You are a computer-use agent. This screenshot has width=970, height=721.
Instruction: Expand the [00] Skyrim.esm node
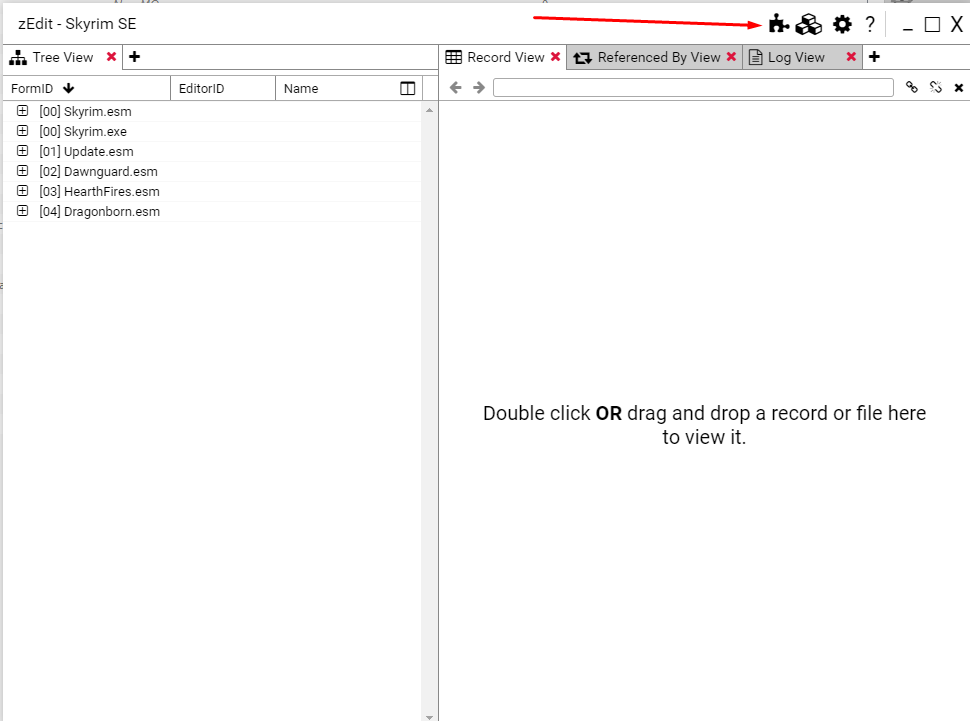23,111
